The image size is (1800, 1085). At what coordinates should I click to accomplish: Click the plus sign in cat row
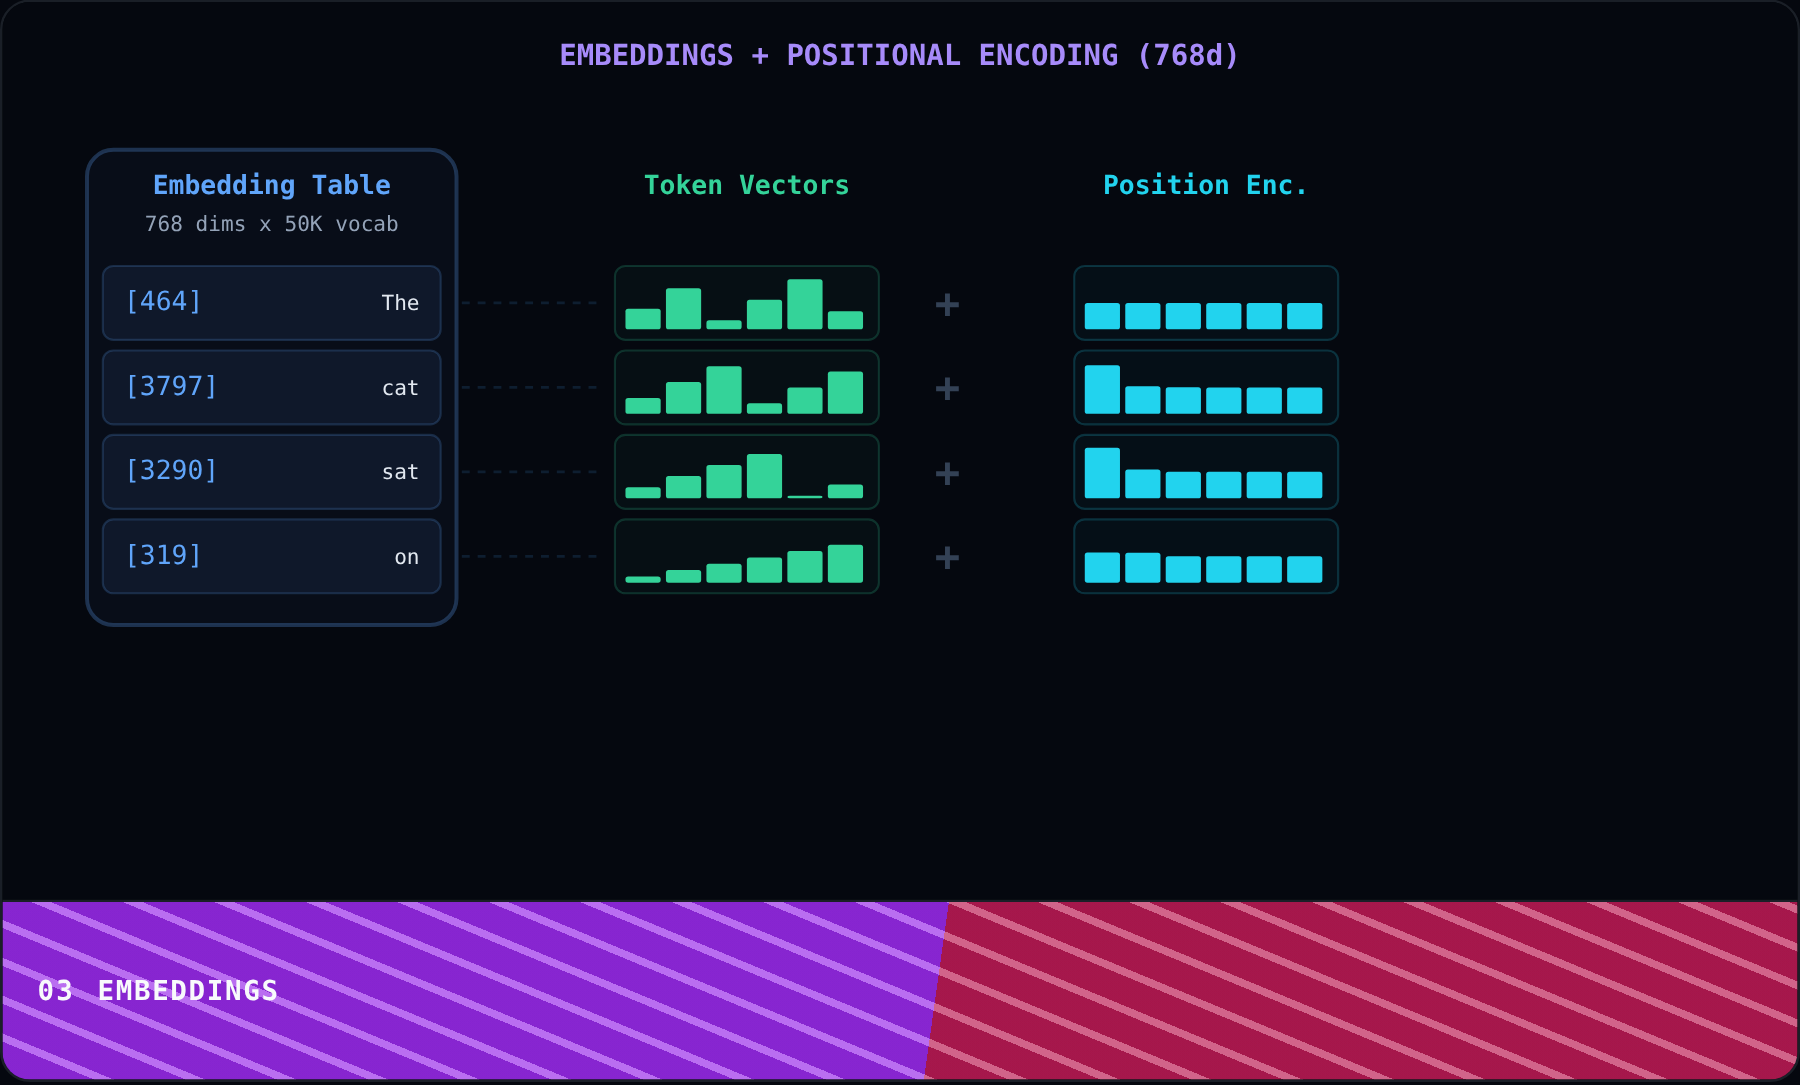947,388
